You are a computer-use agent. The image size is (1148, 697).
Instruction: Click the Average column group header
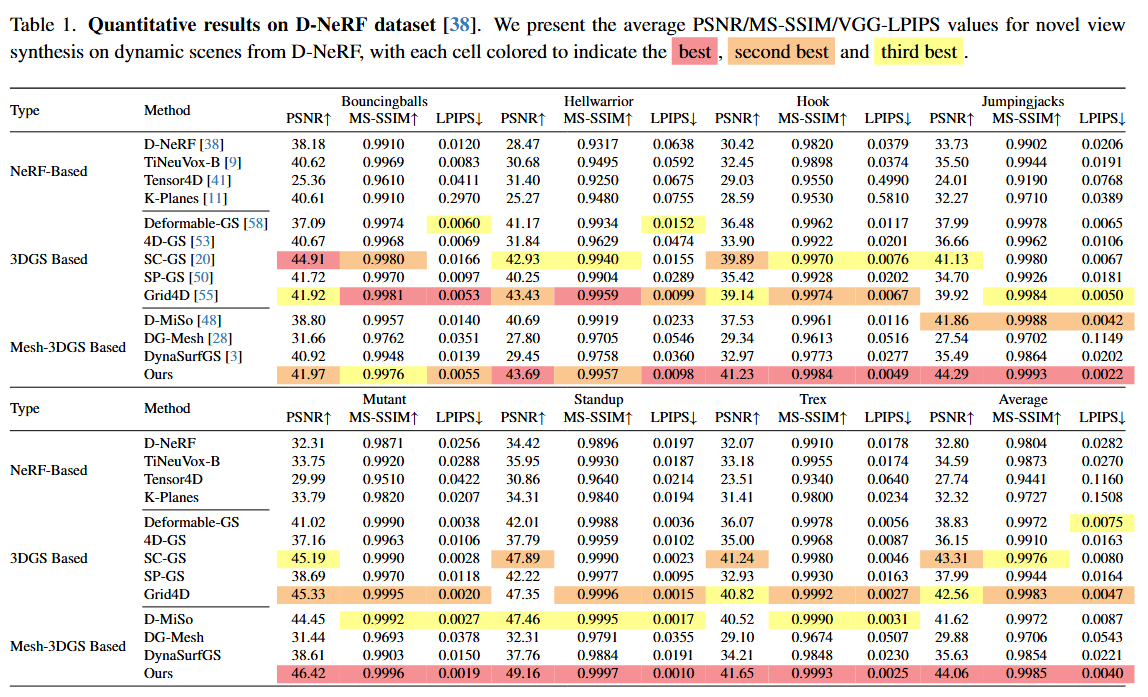1022,400
